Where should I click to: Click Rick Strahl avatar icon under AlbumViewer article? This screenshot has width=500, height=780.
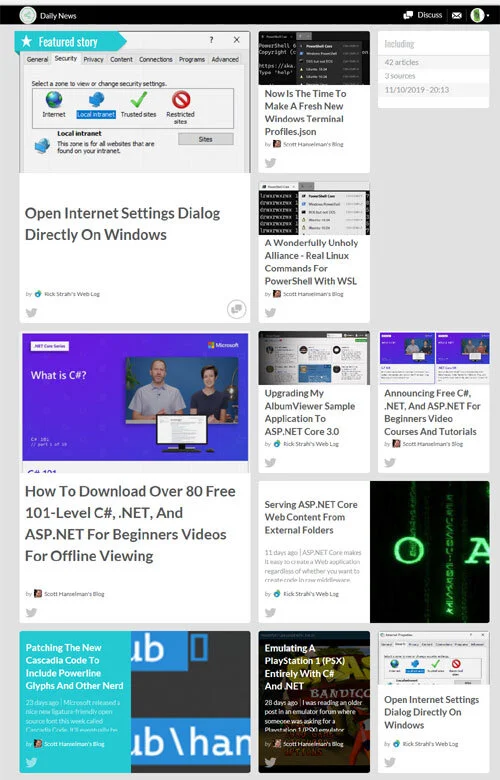click(x=277, y=444)
